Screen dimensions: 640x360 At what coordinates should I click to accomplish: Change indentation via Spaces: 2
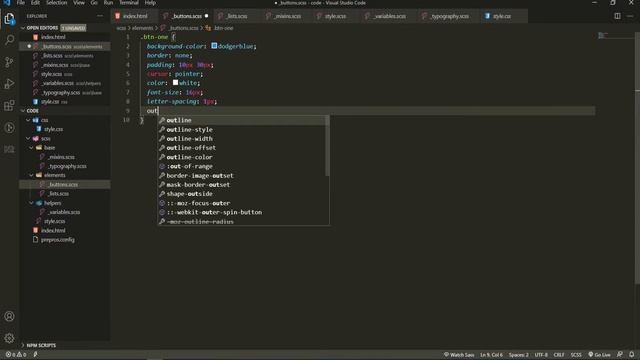tap(518, 355)
